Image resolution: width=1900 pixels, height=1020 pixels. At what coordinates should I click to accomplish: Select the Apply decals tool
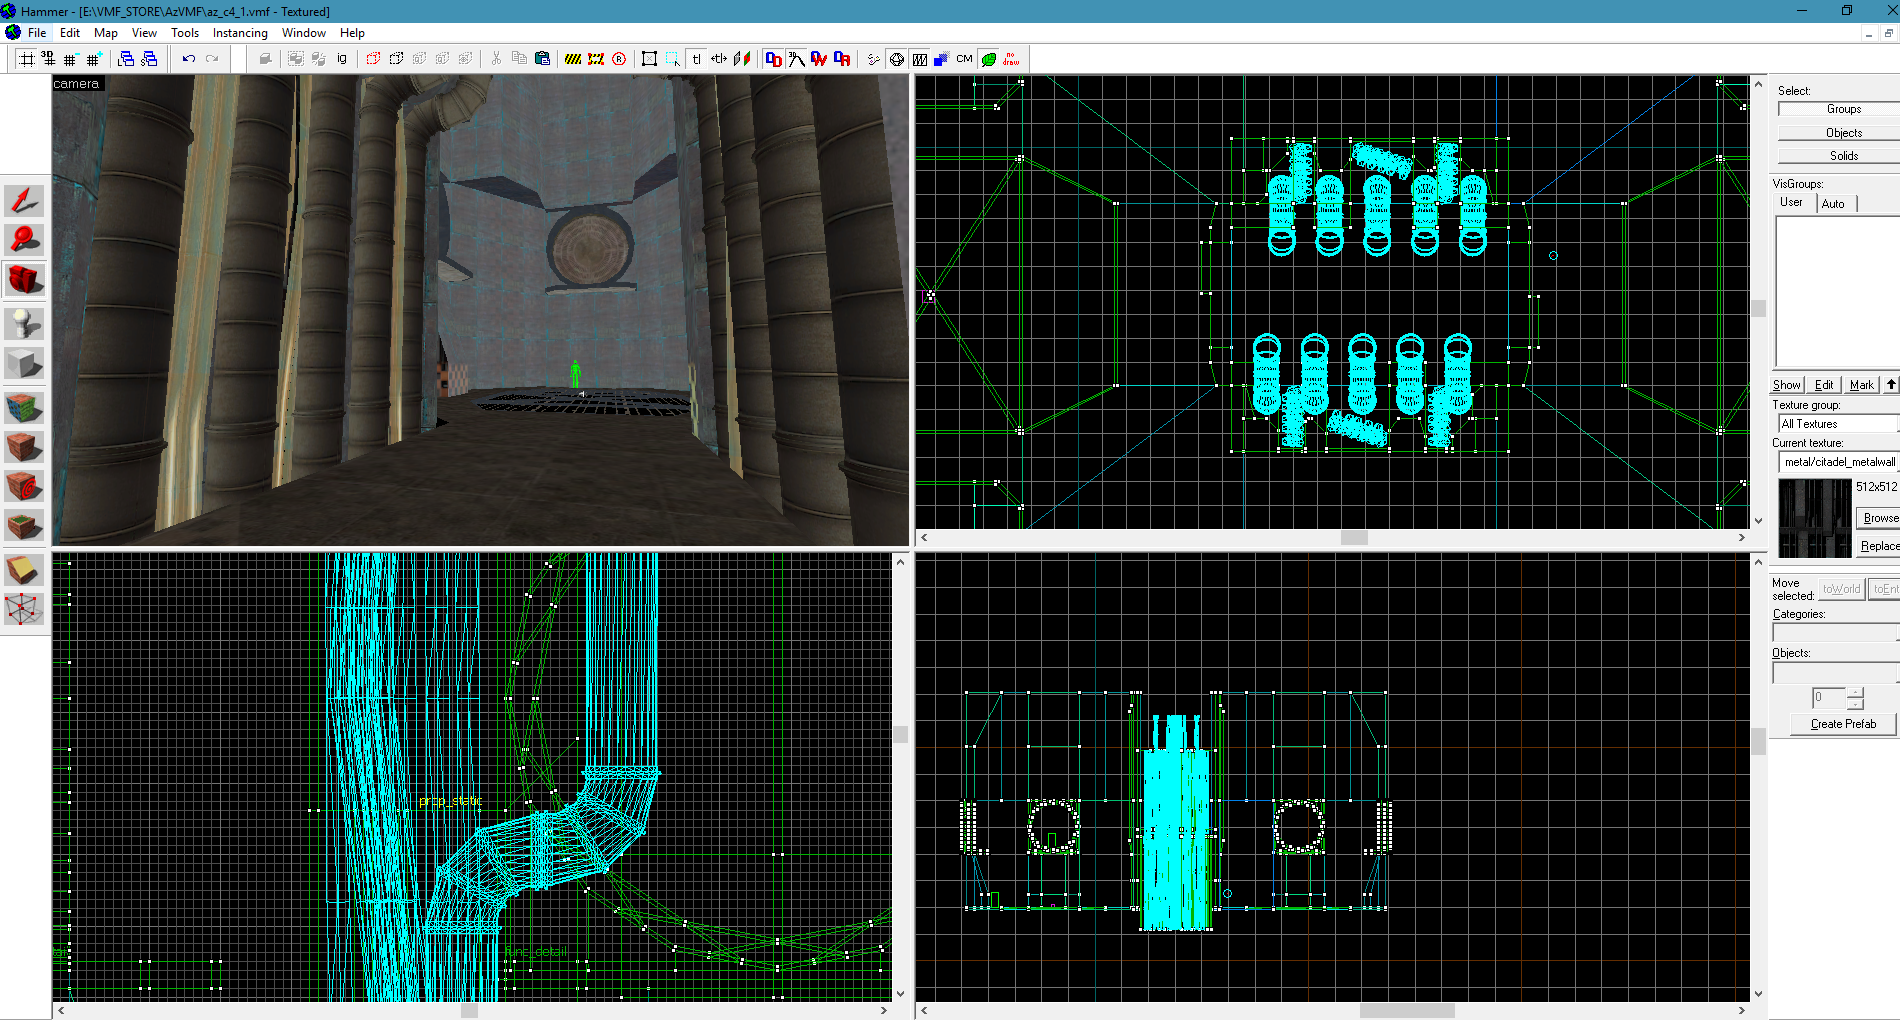click(x=24, y=486)
